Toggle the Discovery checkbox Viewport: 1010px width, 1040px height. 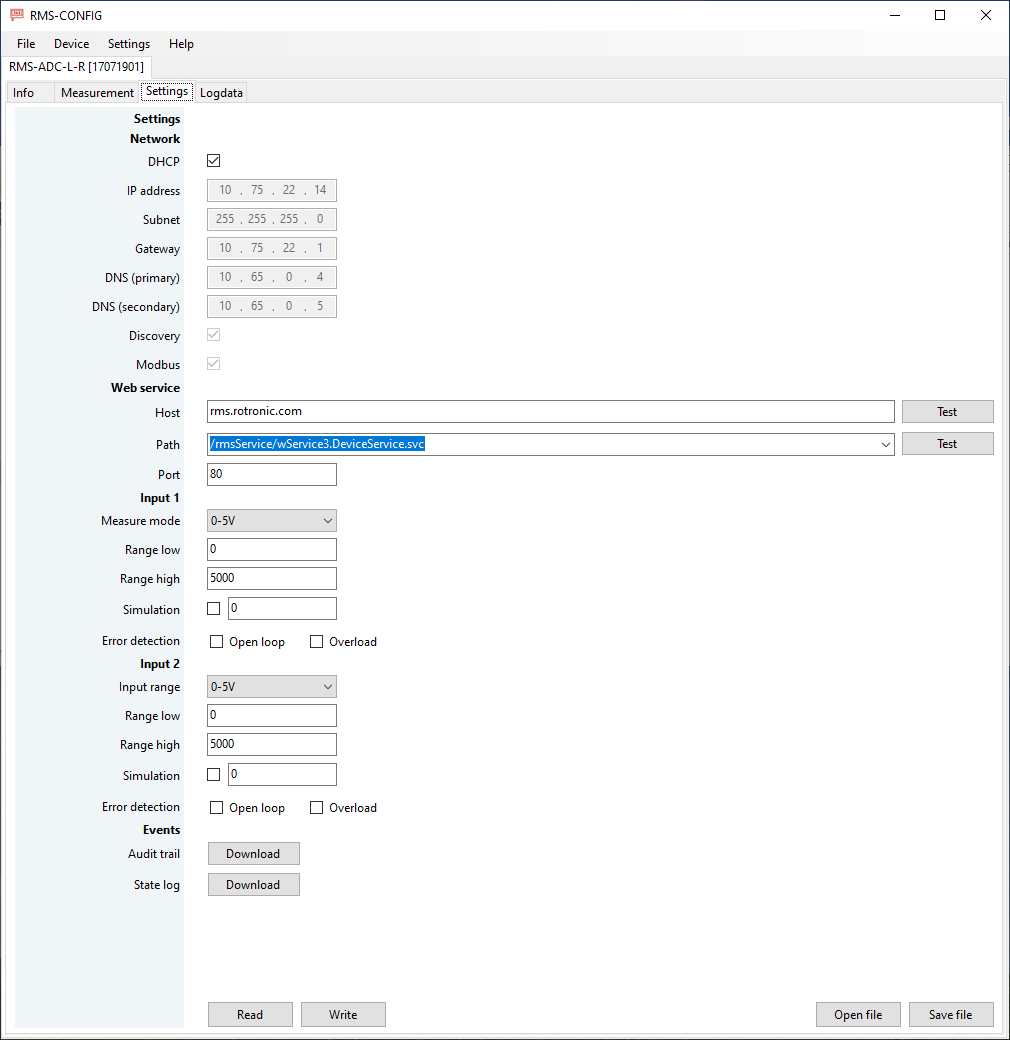(x=214, y=335)
